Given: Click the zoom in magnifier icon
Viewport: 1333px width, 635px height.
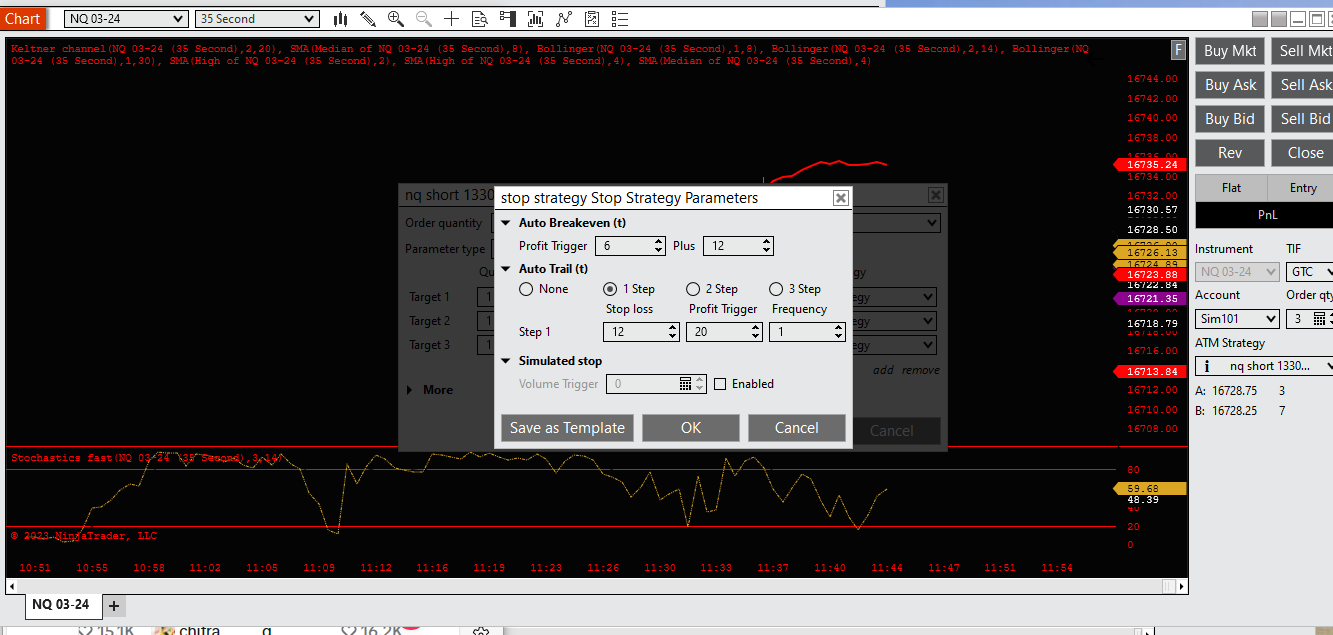Looking at the screenshot, I should pyautogui.click(x=396, y=18).
